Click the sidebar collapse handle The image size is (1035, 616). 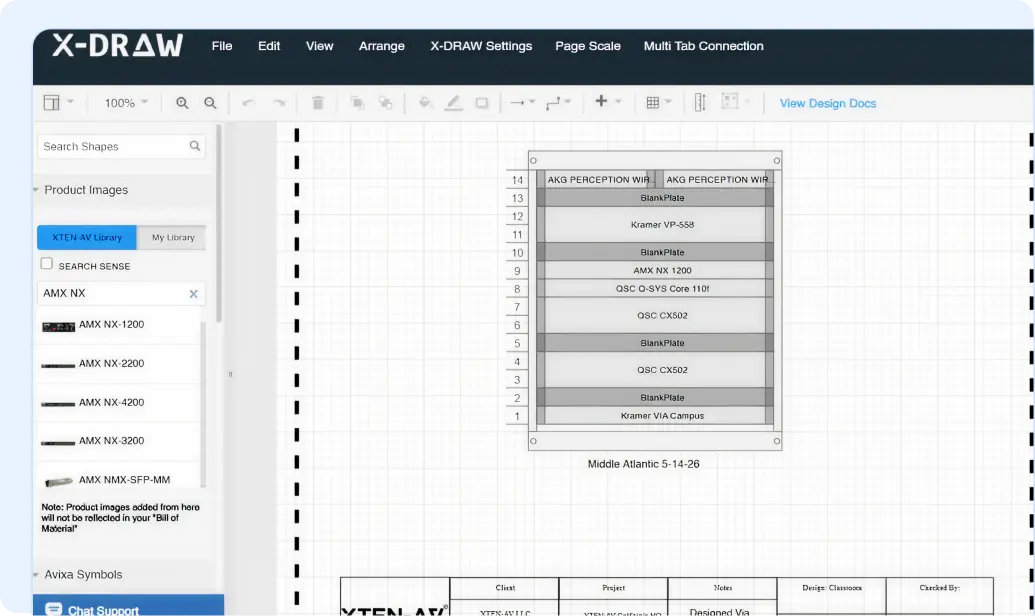230,374
